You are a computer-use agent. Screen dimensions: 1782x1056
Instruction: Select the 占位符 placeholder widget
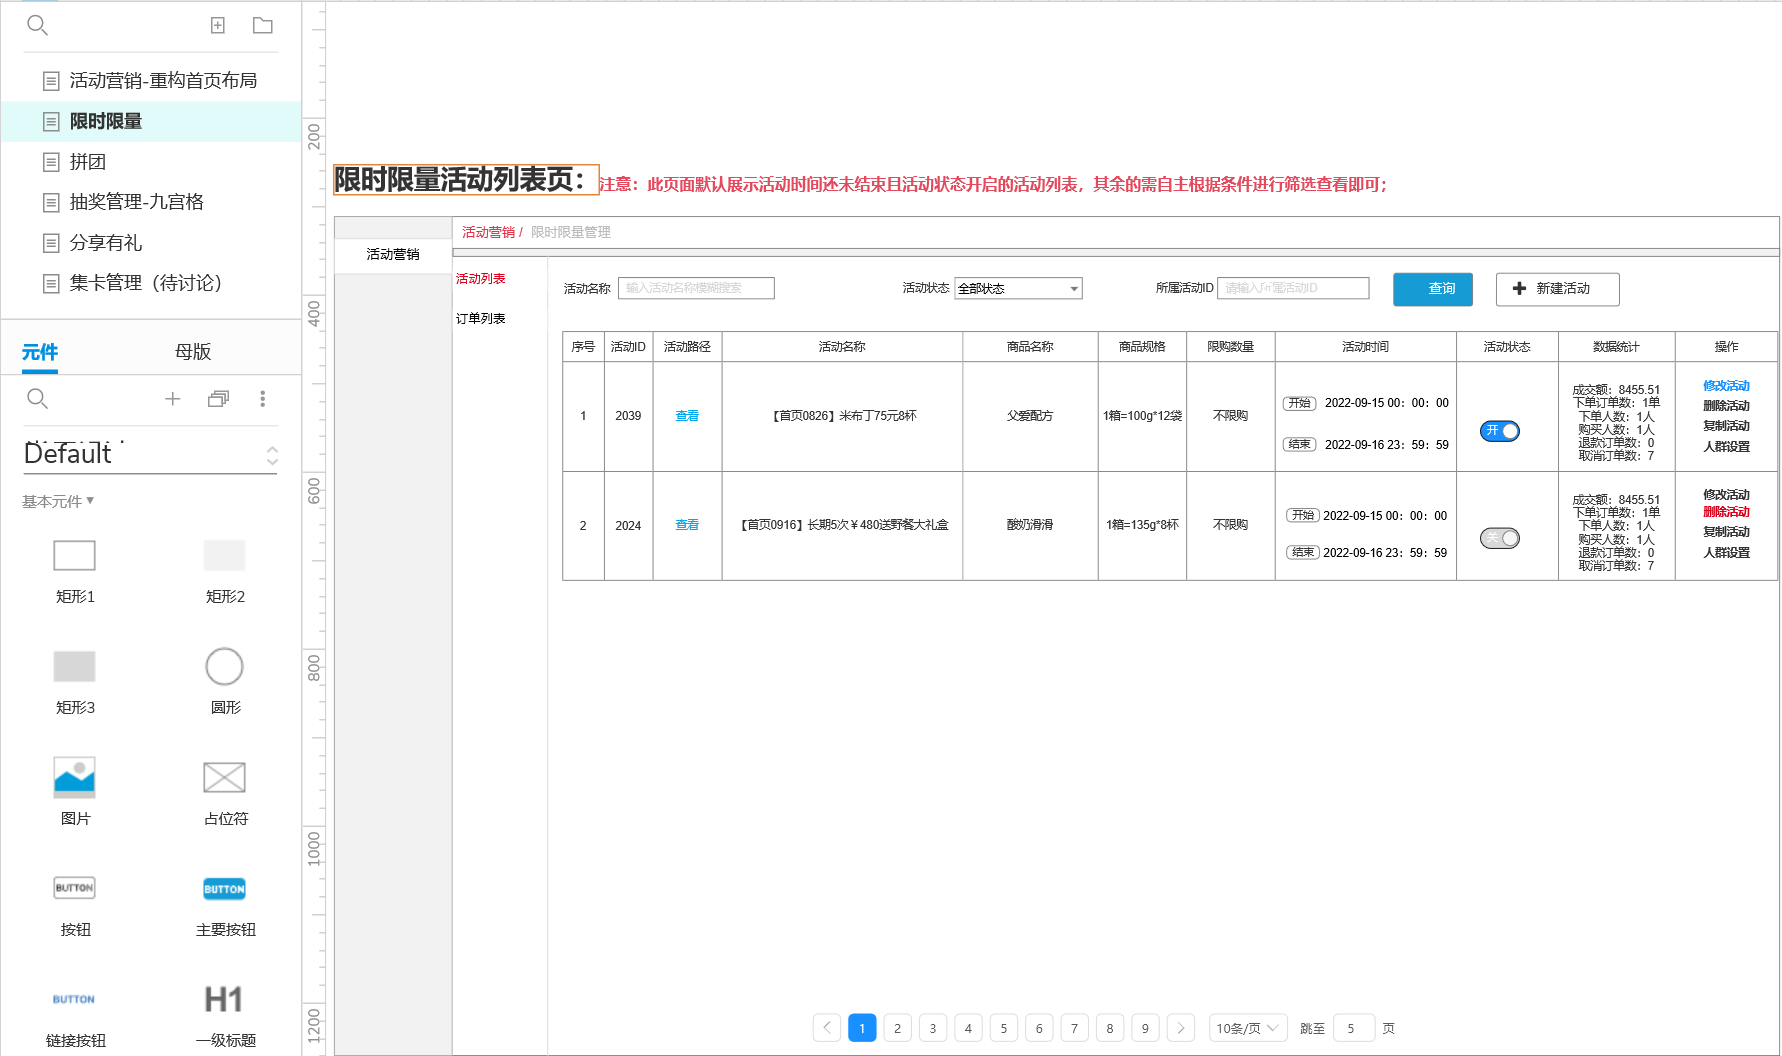coord(225,777)
